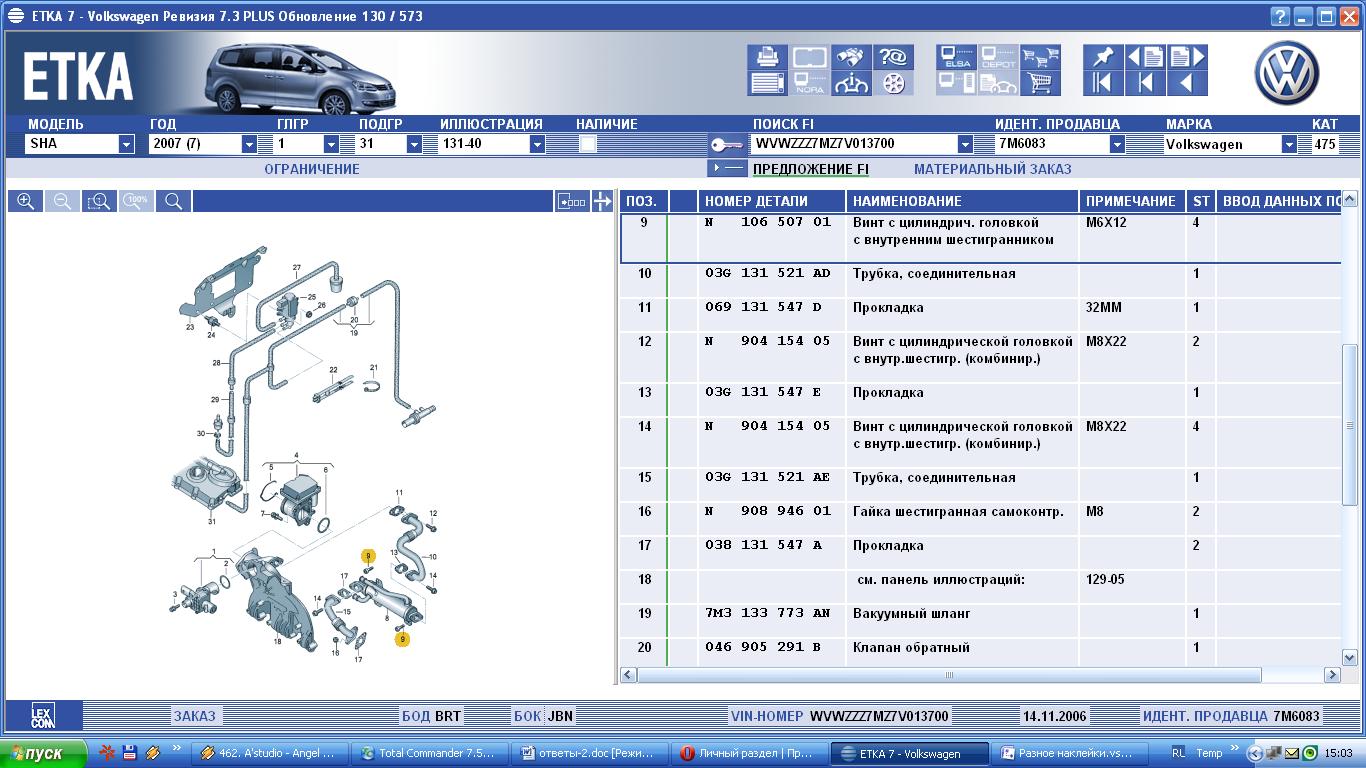Click the КАТ field showing 475
1366x768 pixels.
(1324, 144)
